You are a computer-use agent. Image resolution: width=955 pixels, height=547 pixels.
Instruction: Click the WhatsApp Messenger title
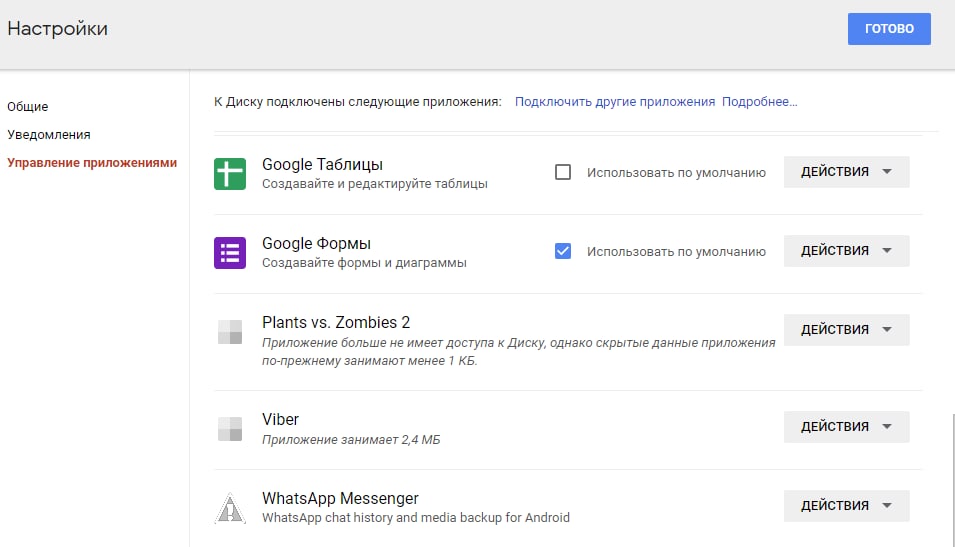(x=340, y=498)
